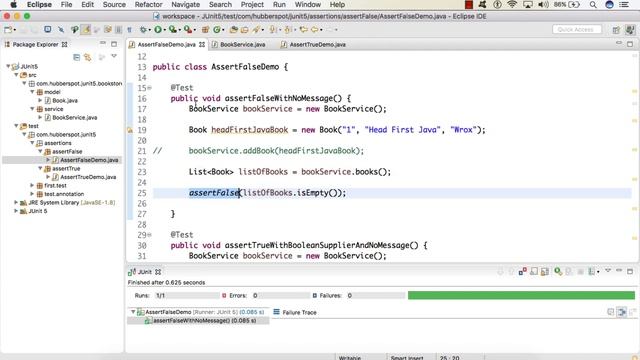Screen dimensions: 640x360
Task: Open the Run button dropdown arrow
Action: (x=164, y=30)
